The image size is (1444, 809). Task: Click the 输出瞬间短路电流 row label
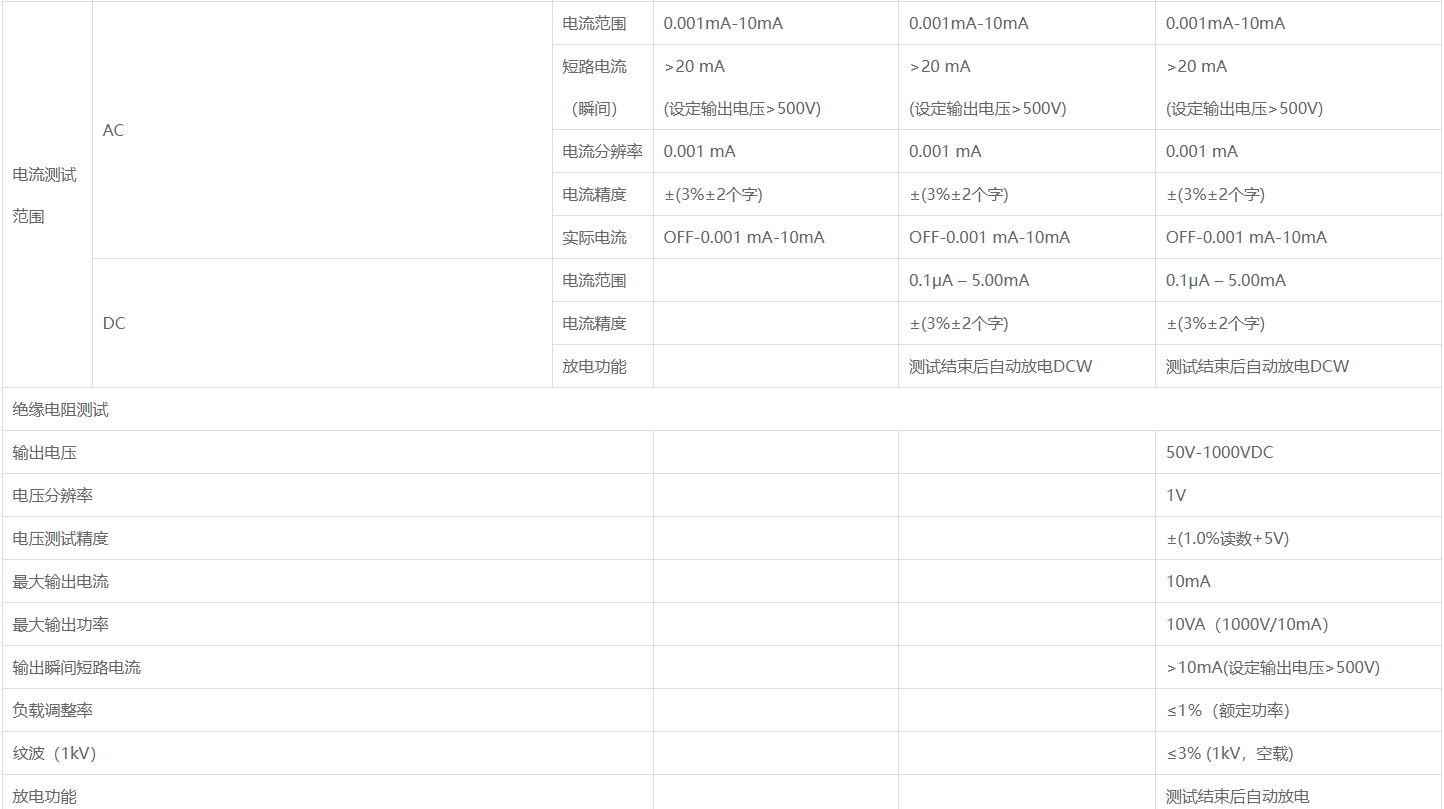point(77,667)
